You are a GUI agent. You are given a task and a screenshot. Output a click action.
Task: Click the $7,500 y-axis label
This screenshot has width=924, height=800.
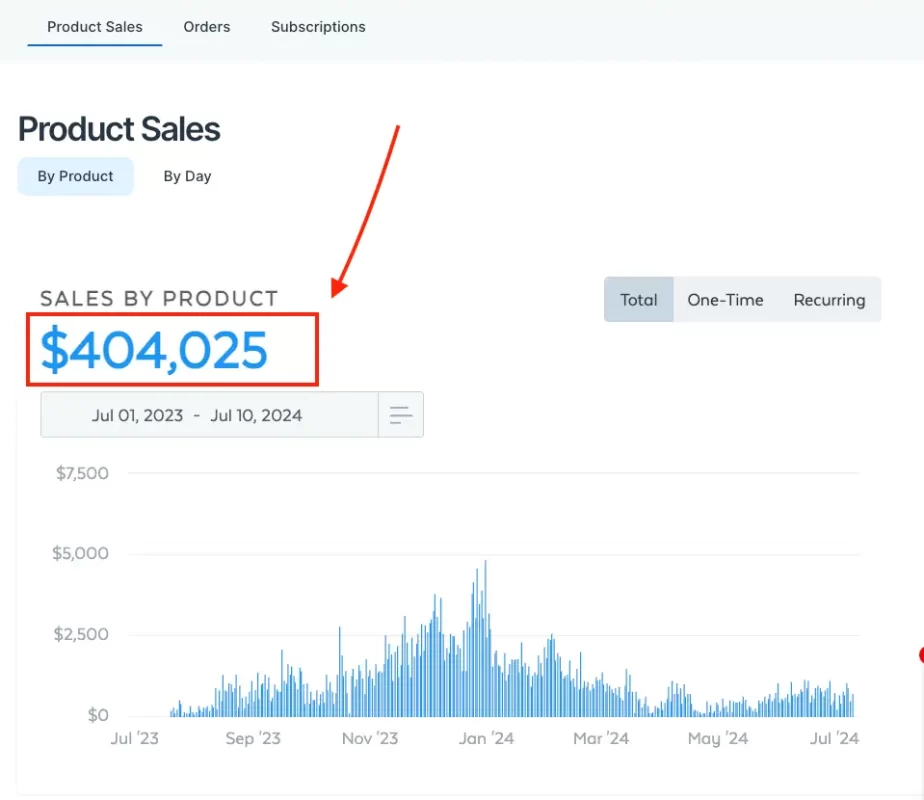pos(82,473)
